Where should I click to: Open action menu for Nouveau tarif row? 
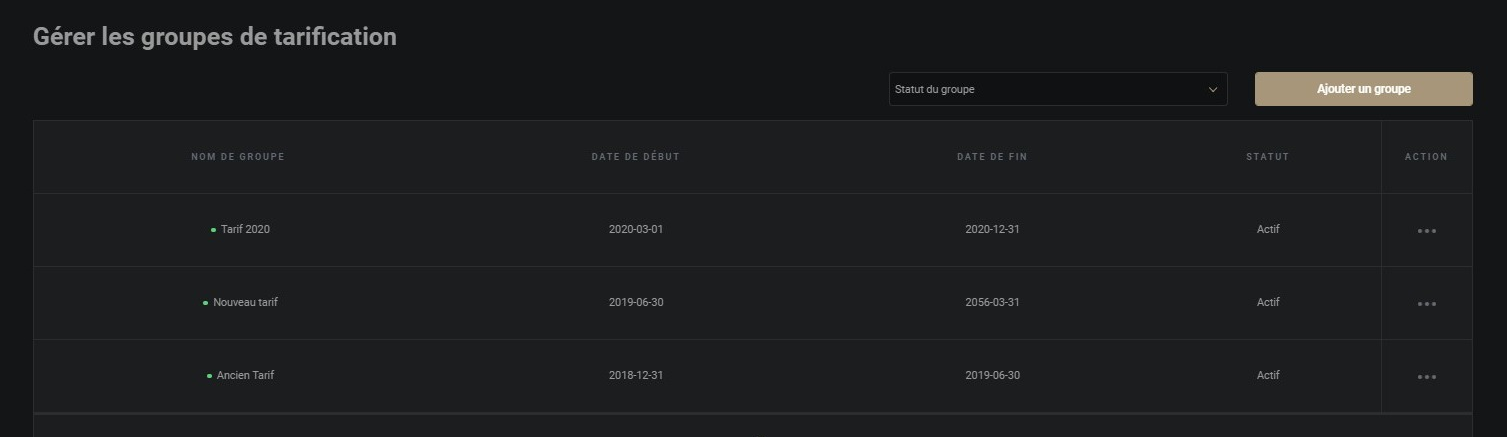point(1426,304)
